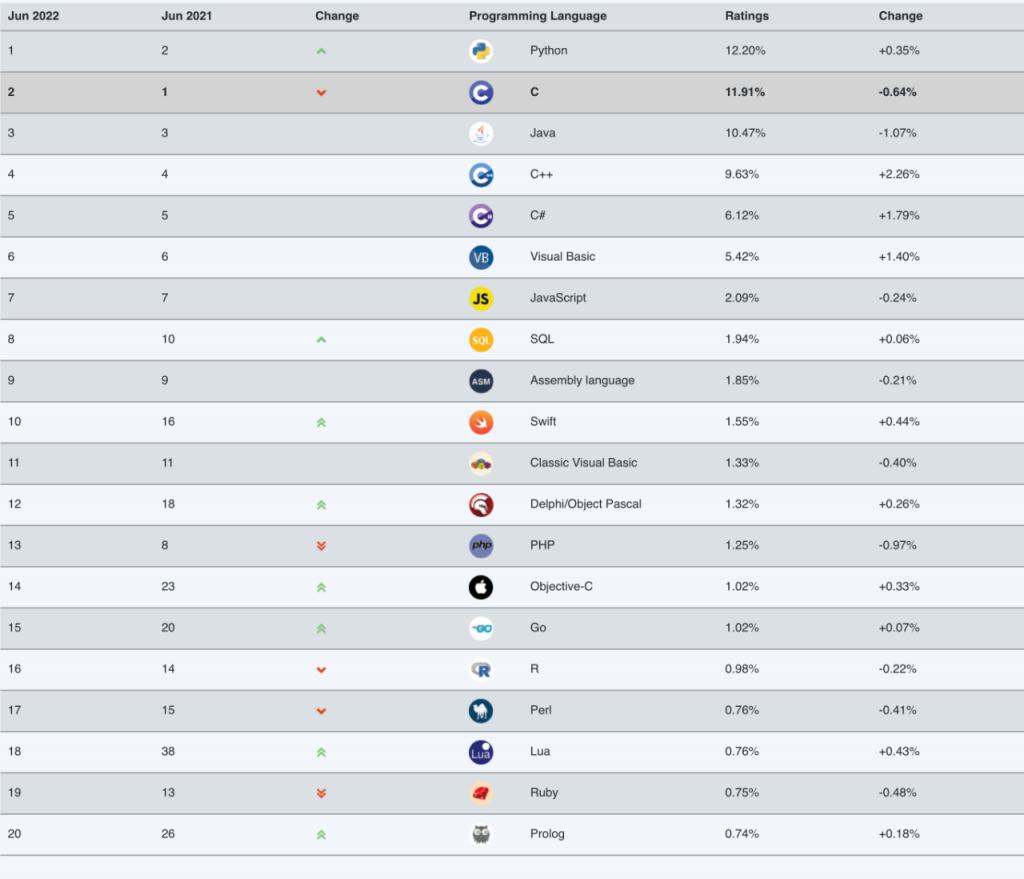Click the green up arrow beside Python

click(321, 51)
